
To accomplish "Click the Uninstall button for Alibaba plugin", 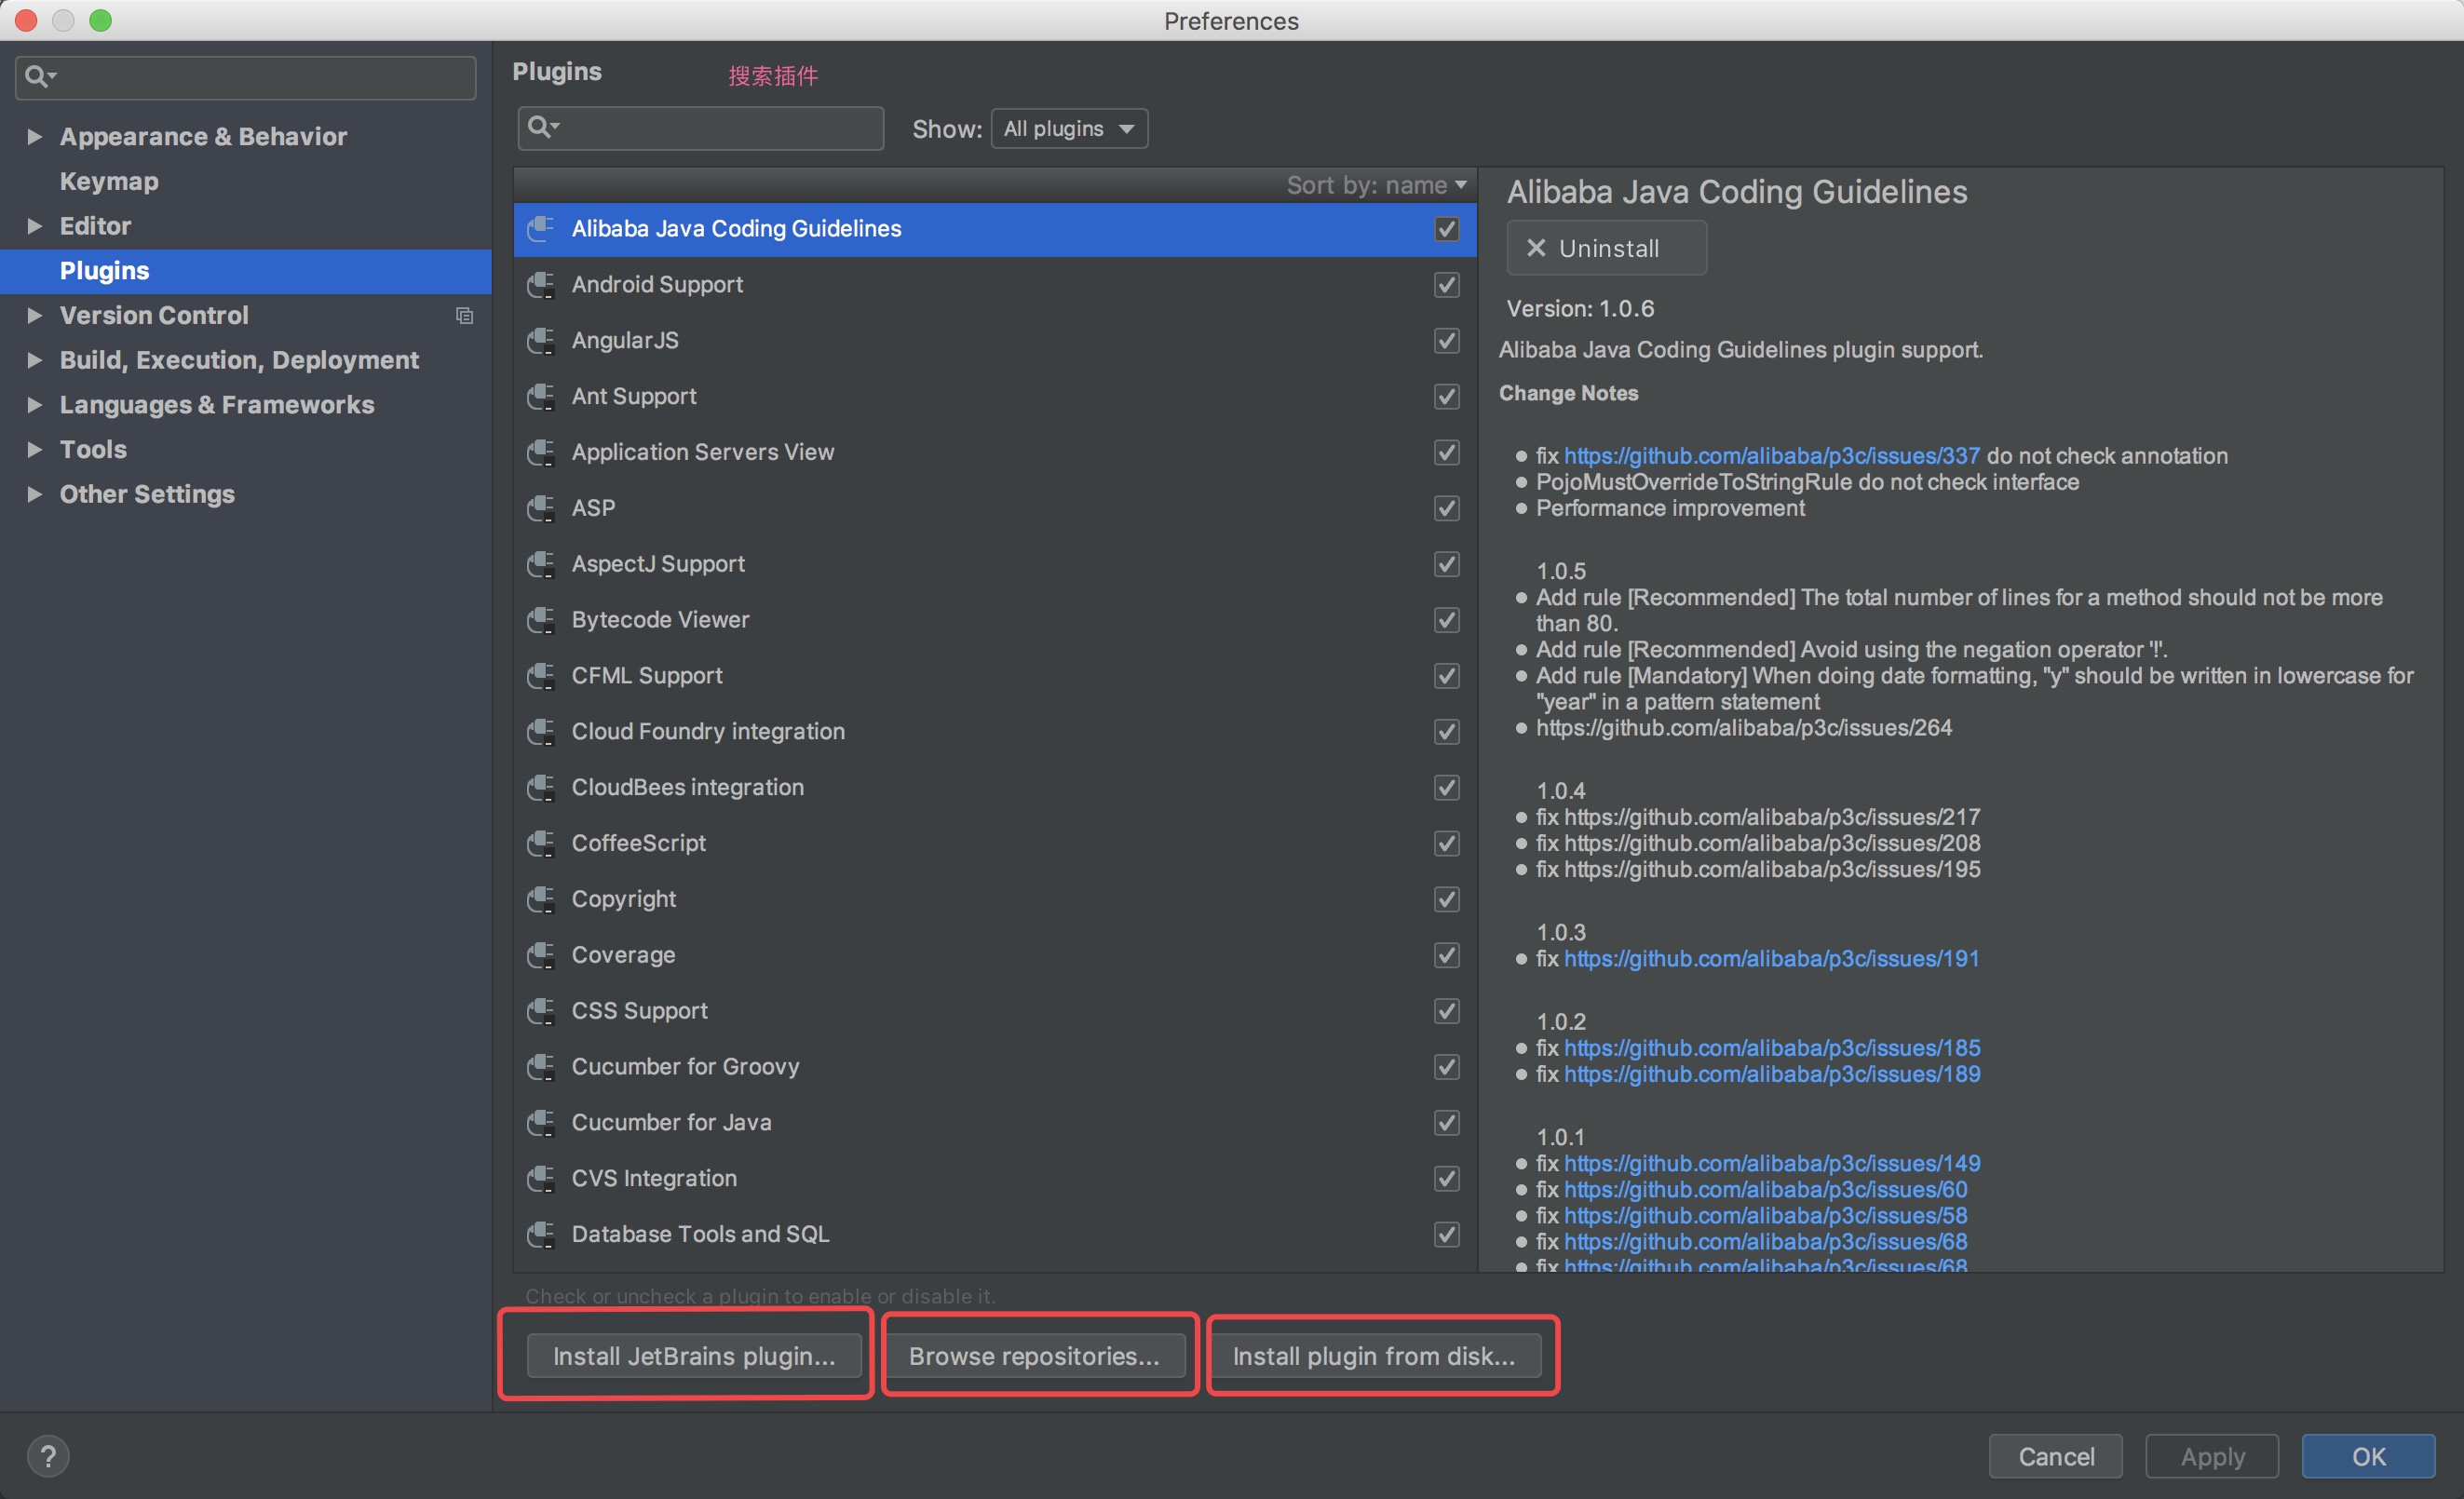I will (1606, 248).
